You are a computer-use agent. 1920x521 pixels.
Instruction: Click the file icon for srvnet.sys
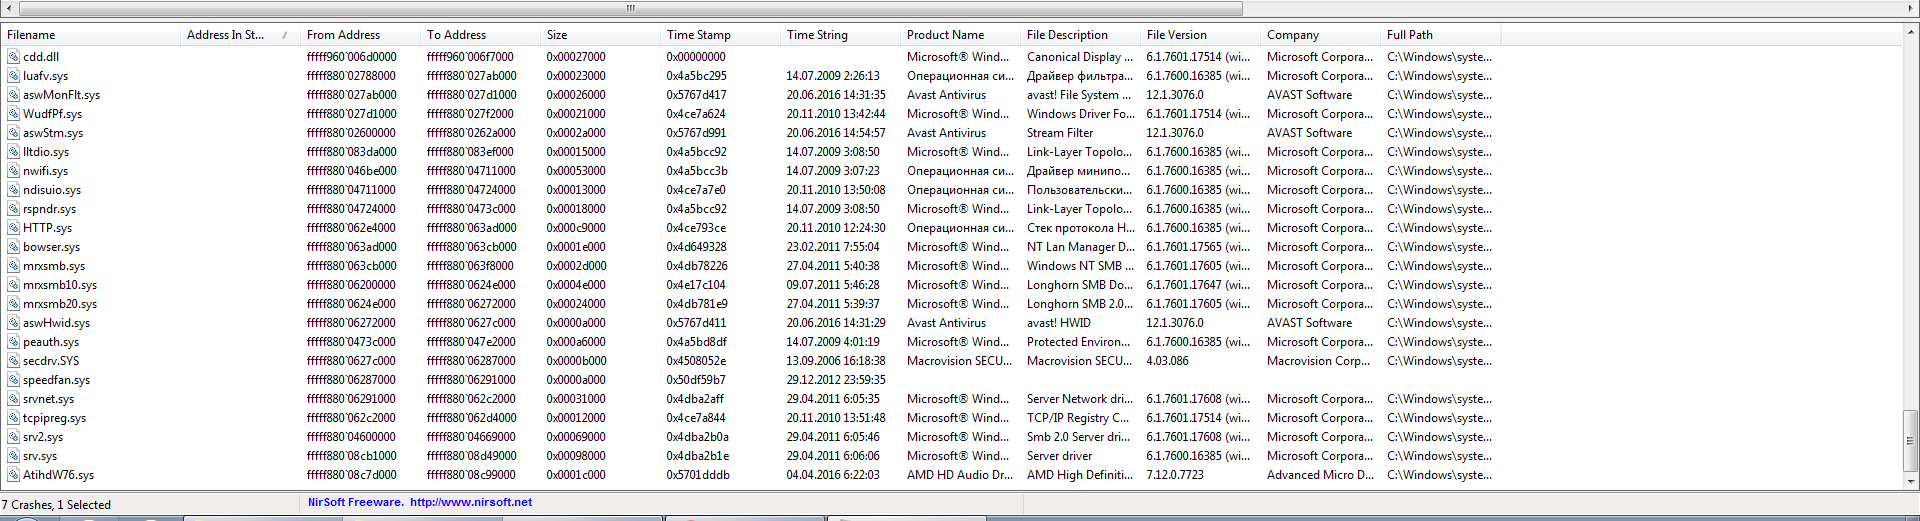click(x=13, y=399)
